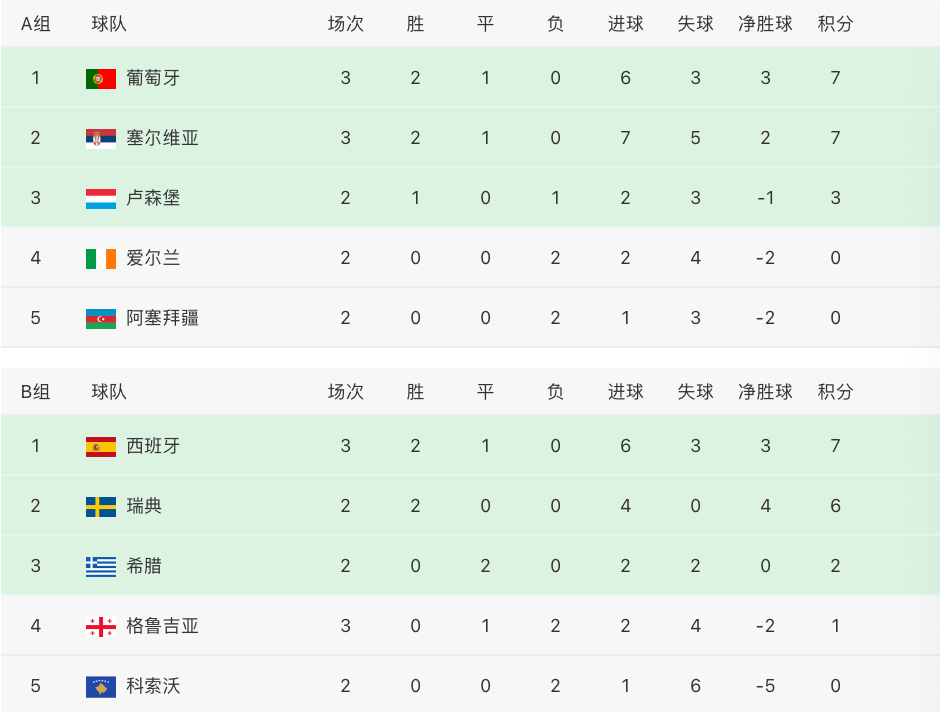Screen dimensions: 940x712
Task: Open the 塞尔维亚 team link
Action: click(x=162, y=138)
